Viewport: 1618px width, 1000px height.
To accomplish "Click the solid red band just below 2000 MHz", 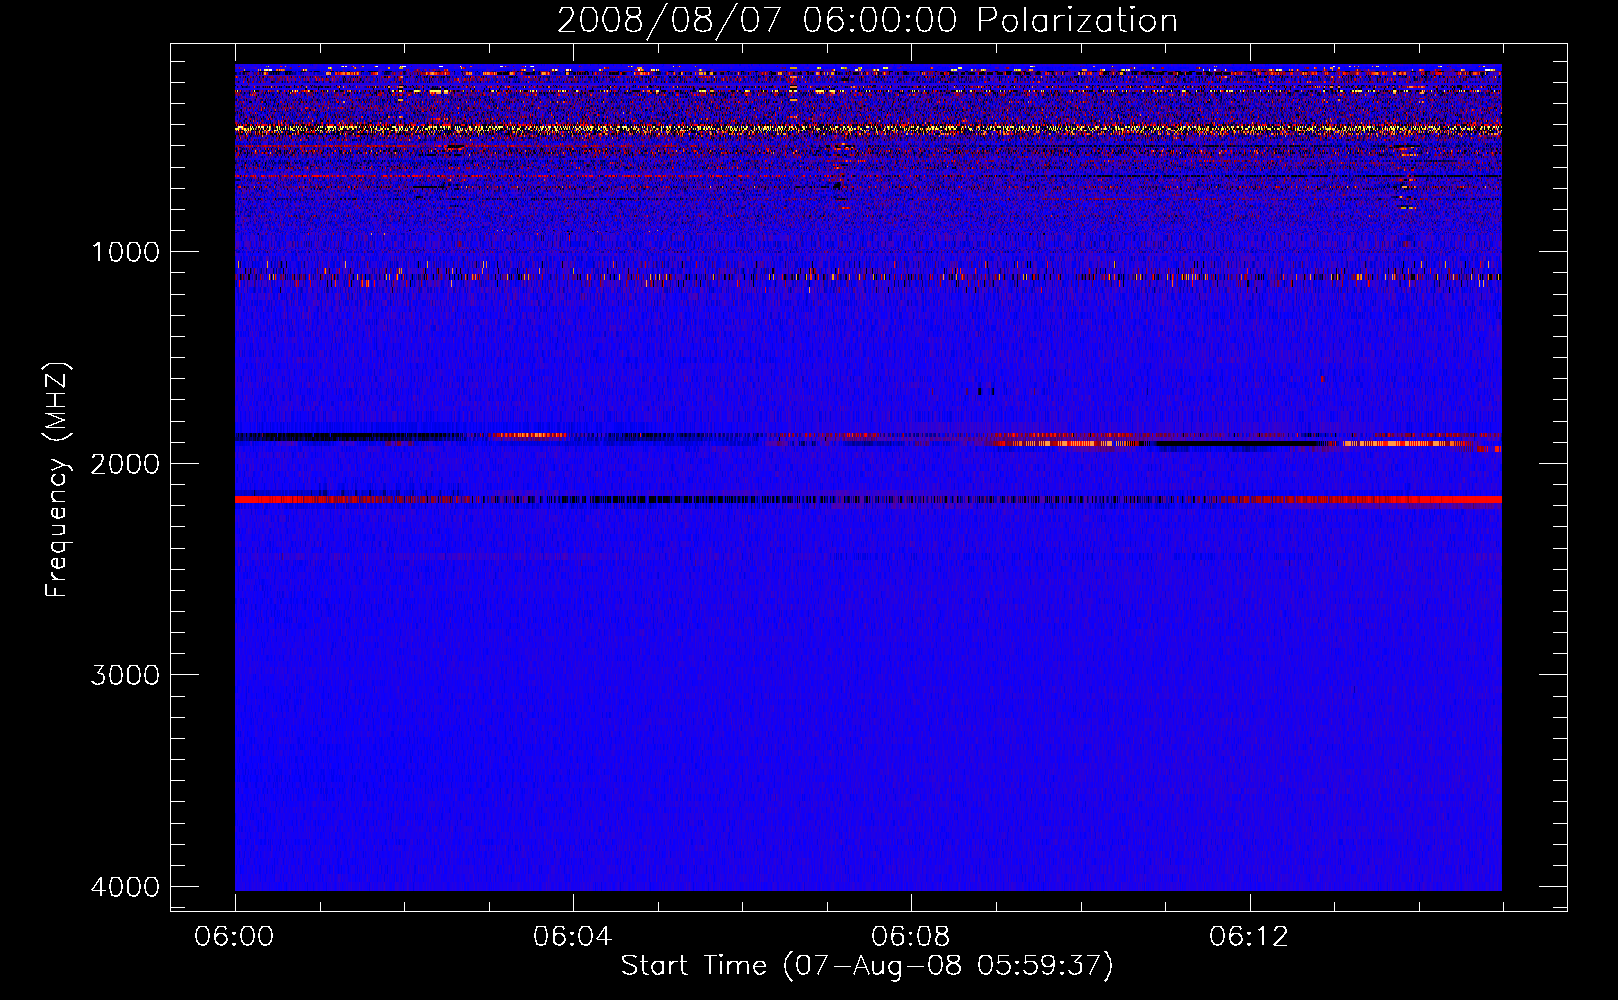I will pyautogui.click(x=868, y=499).
